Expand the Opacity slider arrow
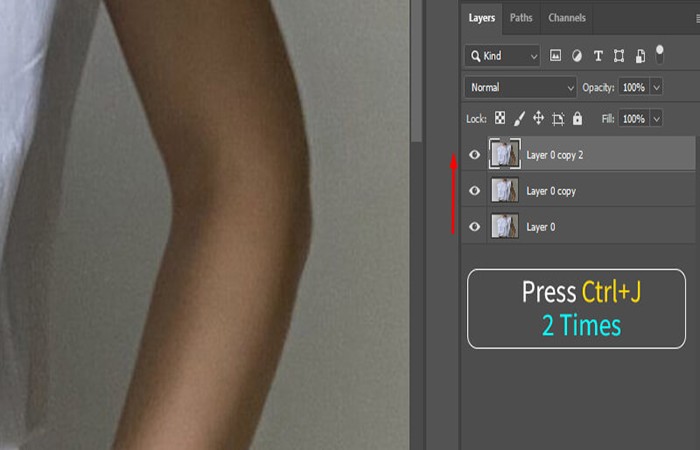The image size is (700, 450). (x=656, y=88)
